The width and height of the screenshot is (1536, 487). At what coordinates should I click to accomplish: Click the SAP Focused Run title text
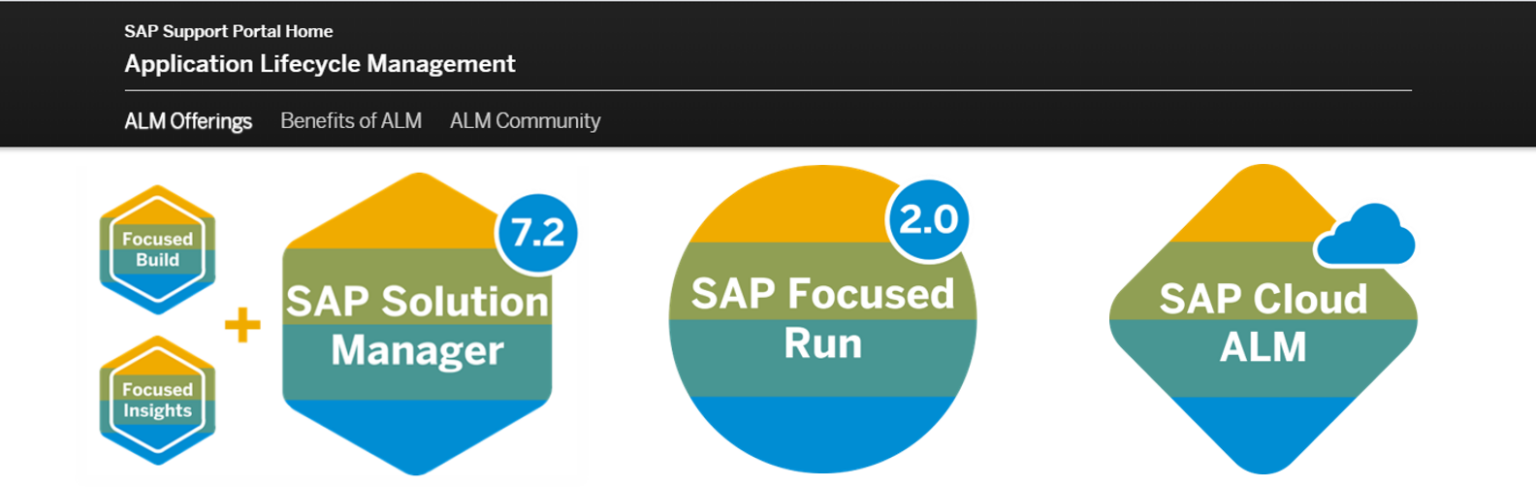822,318
